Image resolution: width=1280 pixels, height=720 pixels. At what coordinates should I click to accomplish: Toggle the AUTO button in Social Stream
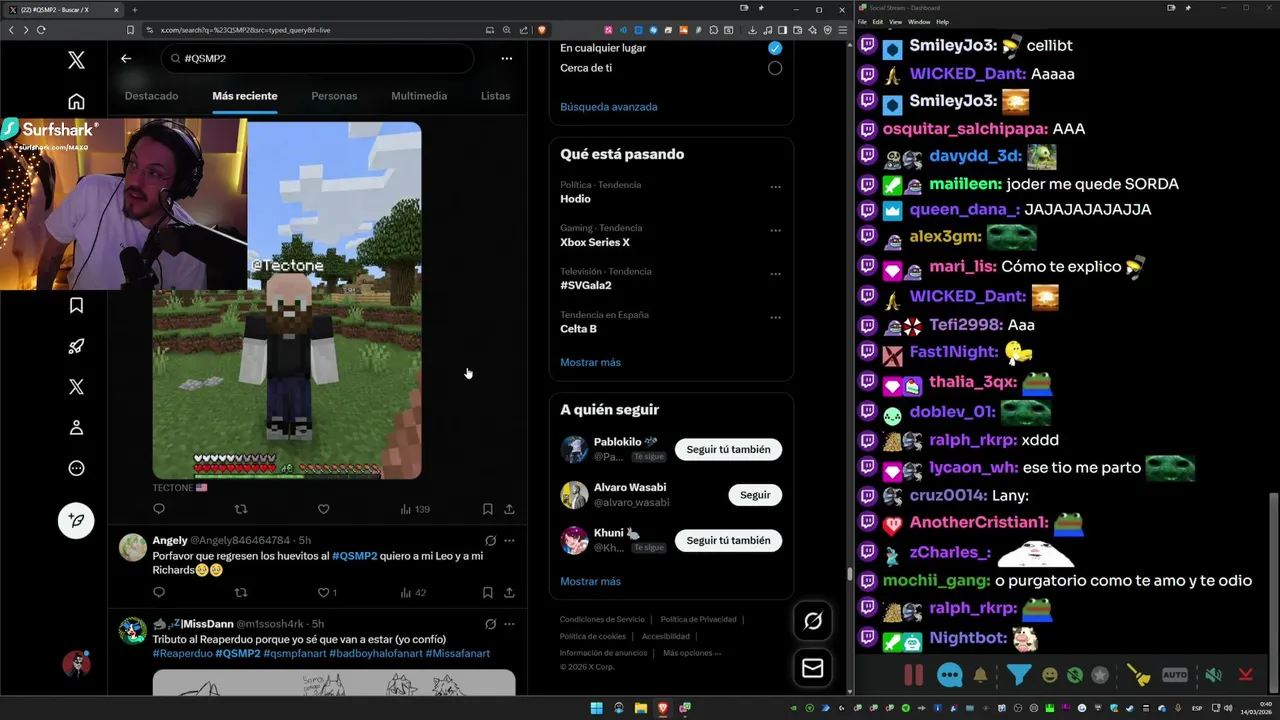[1175, 675]
